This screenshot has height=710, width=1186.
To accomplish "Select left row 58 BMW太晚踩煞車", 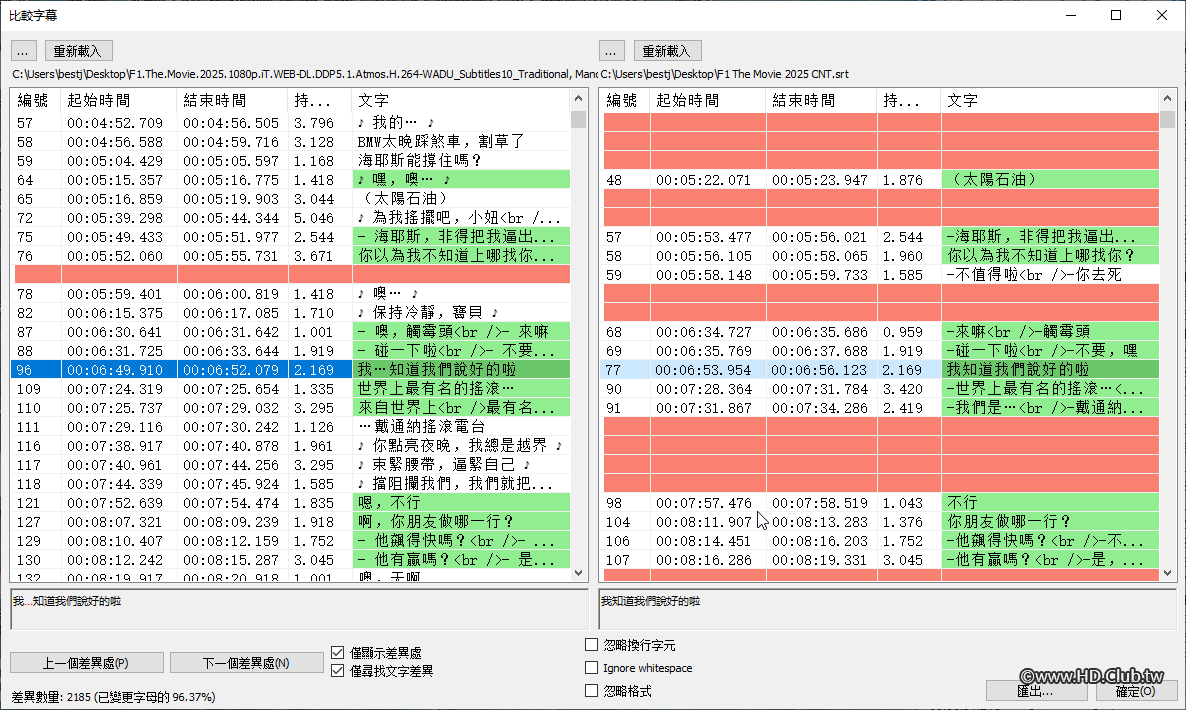I will [290, 141].
